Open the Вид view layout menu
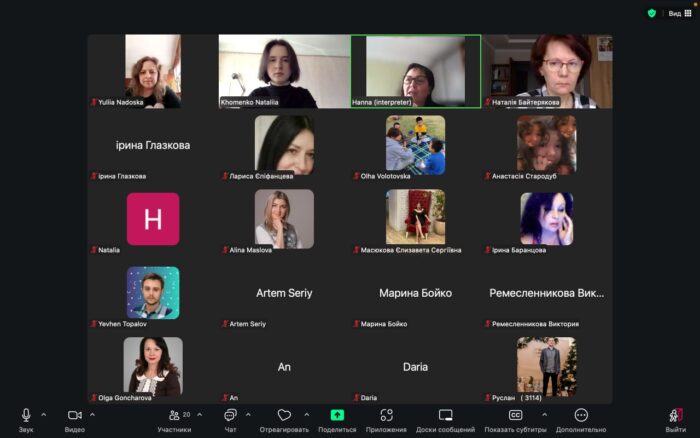Image resolution: width=700 pixels, height=438 pixels. coord(677,13)
